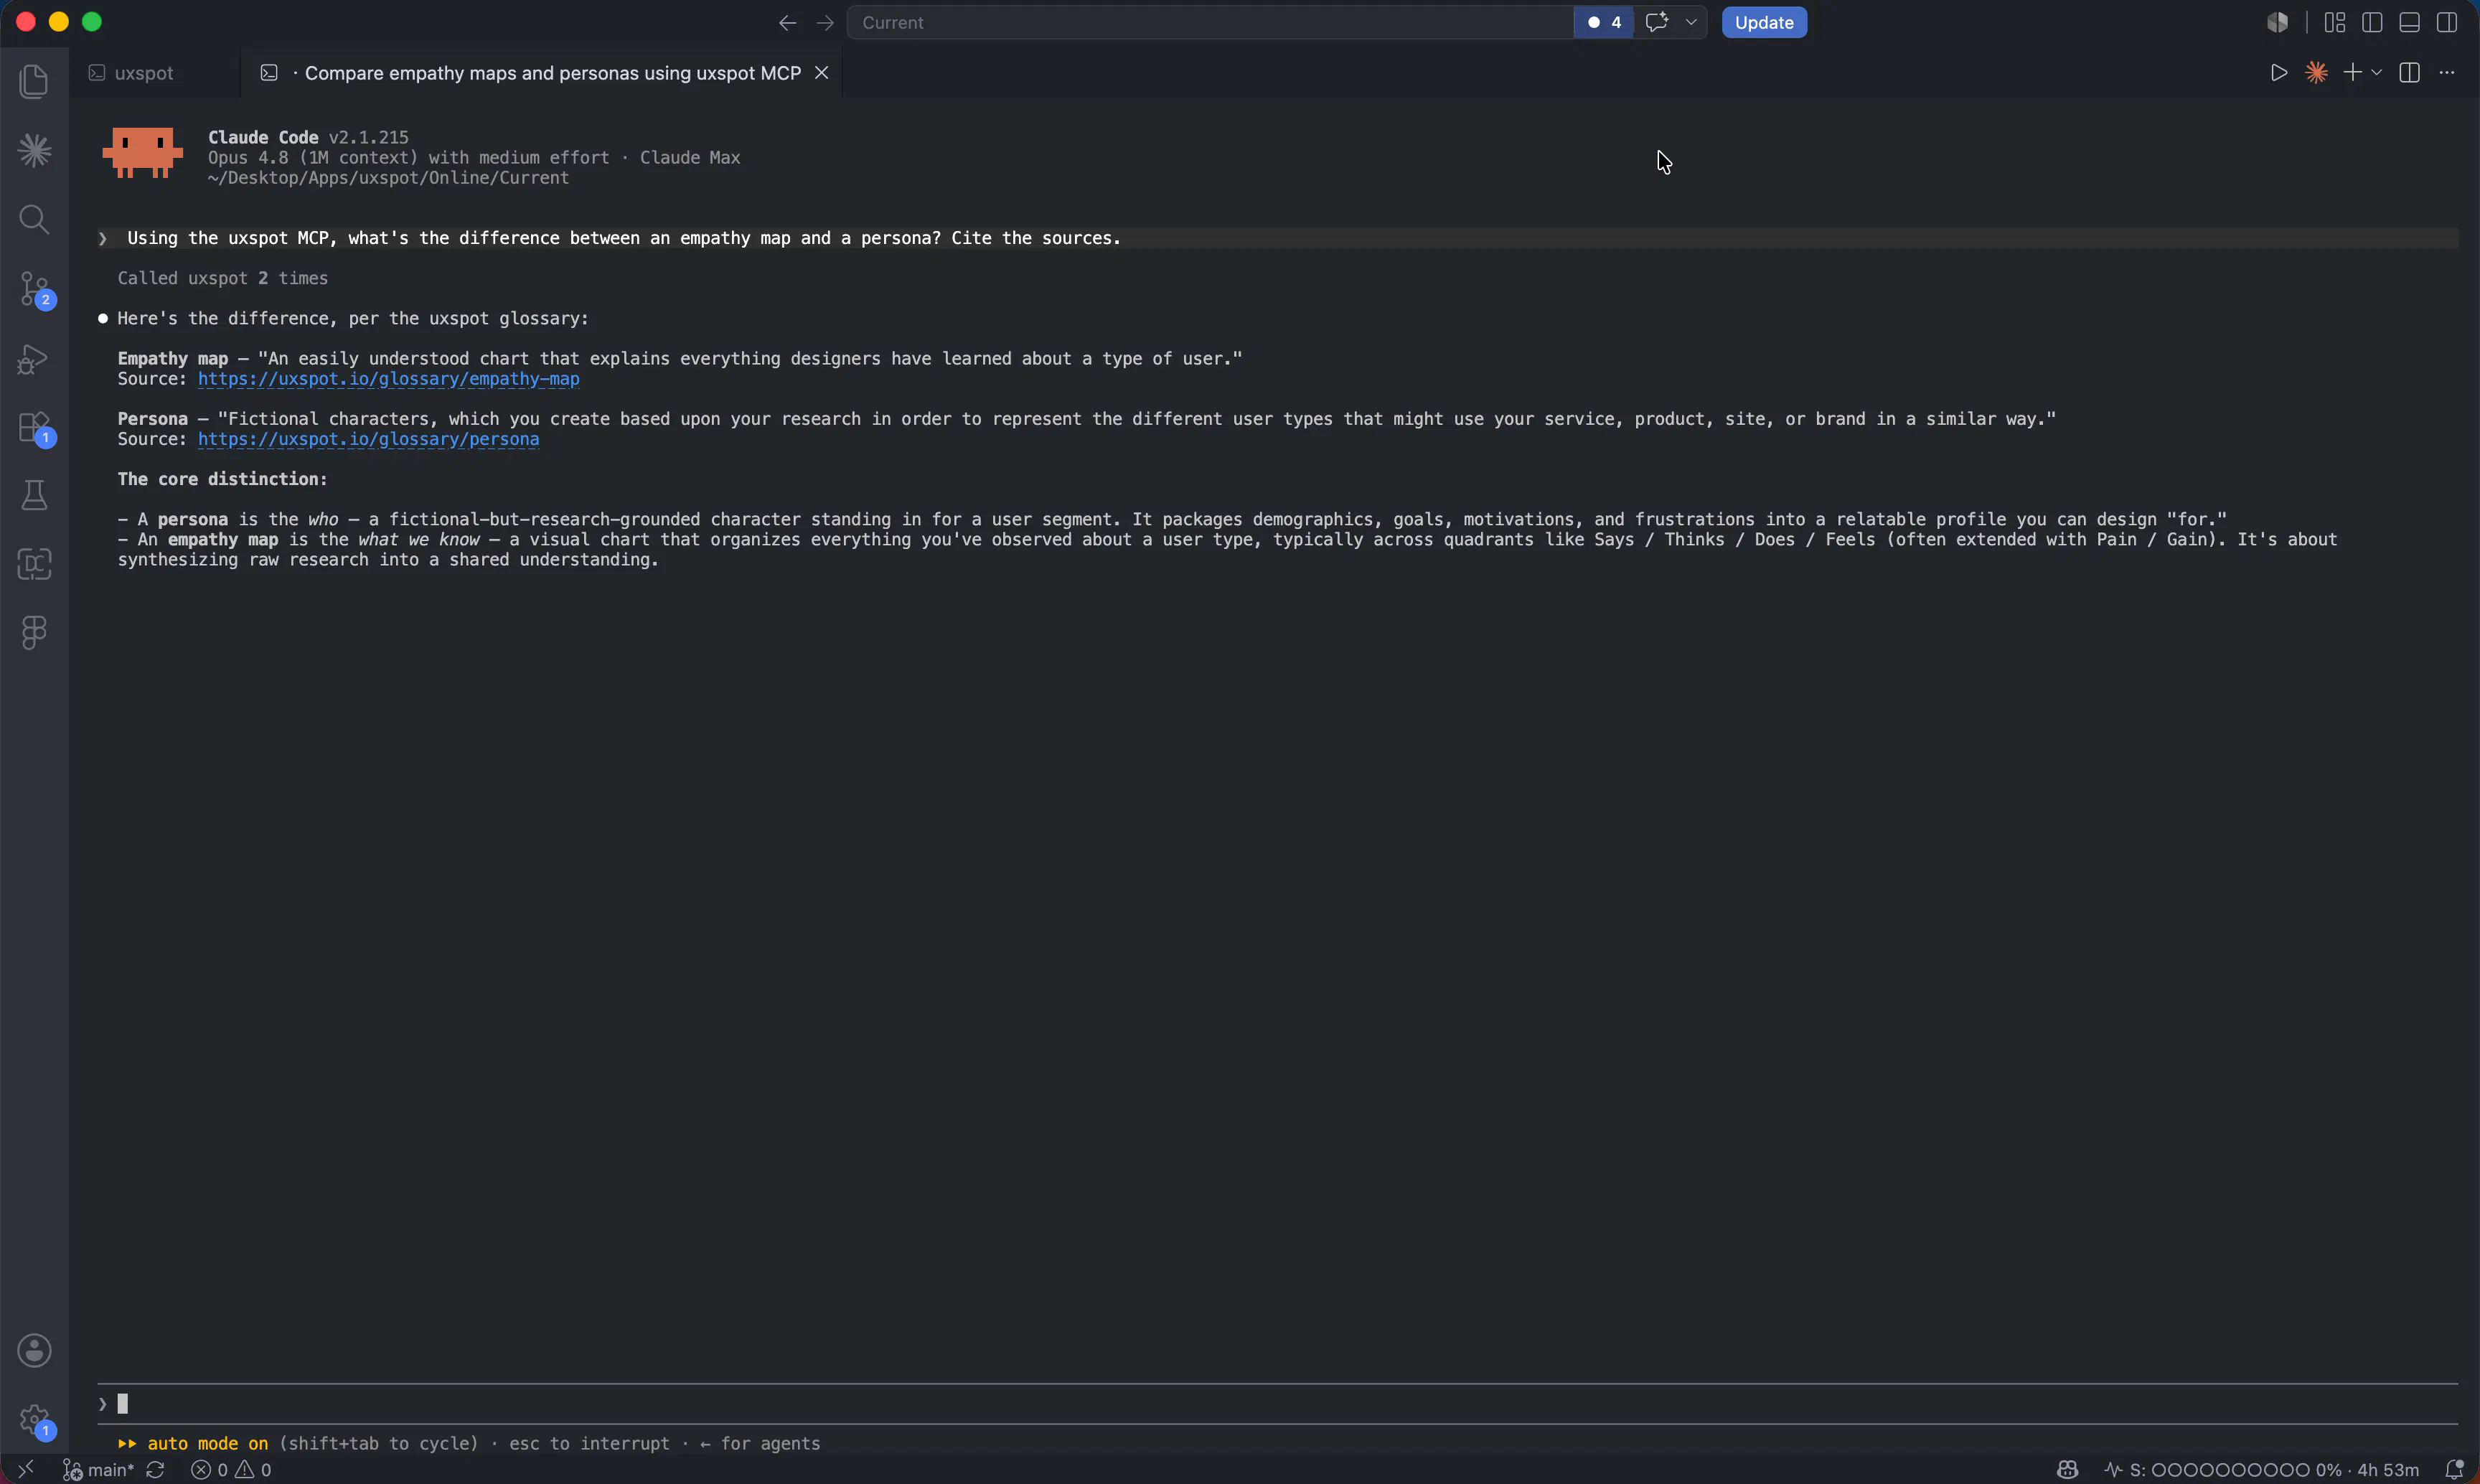Screen dimensions: 2480x1484
Task: Expand the chat dropdown chevron
Action: [1691, 22]
